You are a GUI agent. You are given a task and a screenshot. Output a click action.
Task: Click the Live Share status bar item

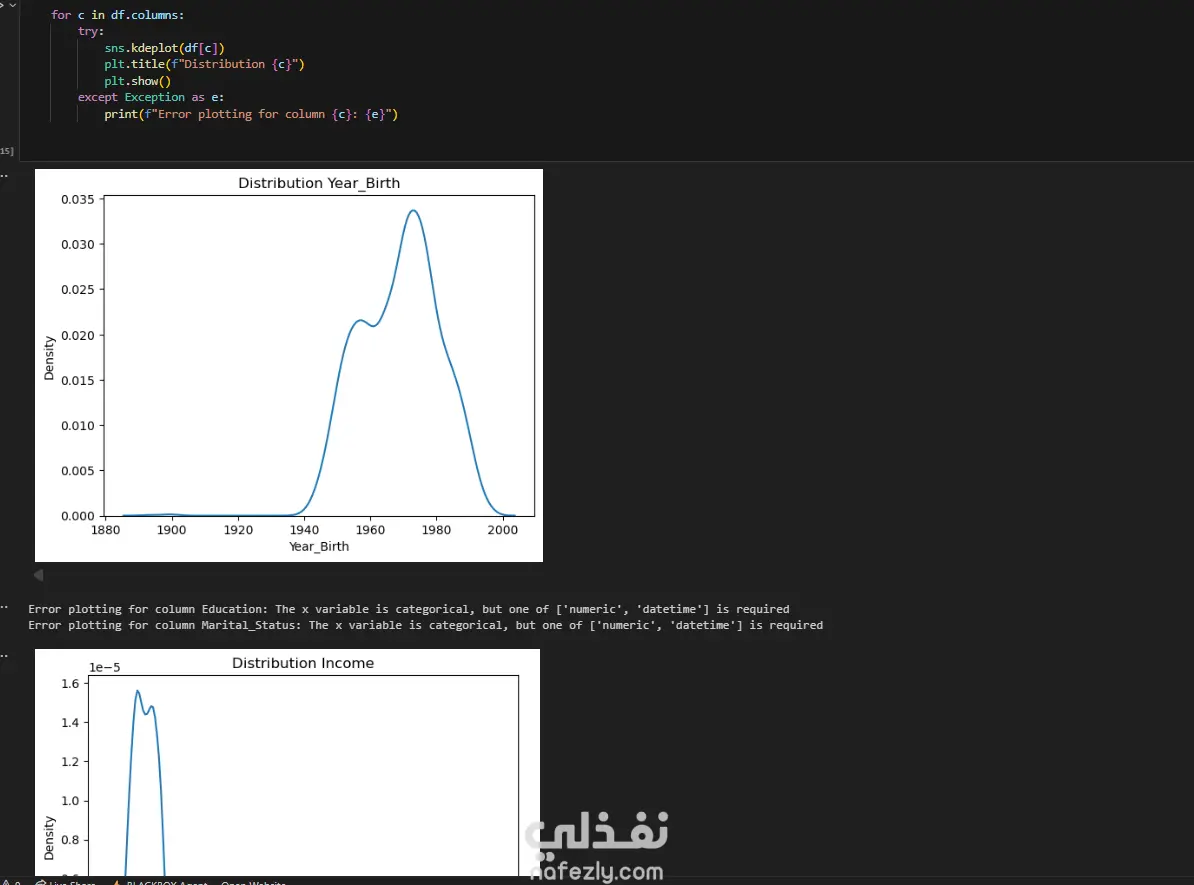(x=66, y=882)
